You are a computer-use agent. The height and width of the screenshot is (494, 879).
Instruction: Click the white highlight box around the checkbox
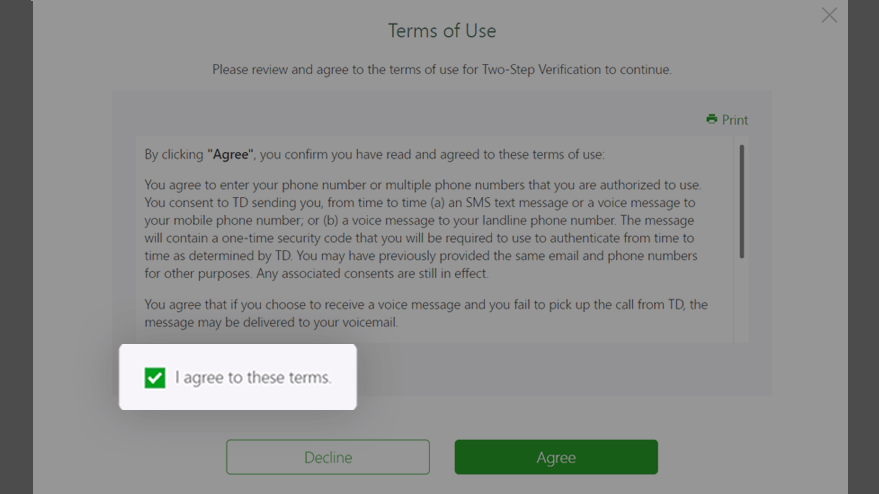pyautogui.click(x=238, y=377)
